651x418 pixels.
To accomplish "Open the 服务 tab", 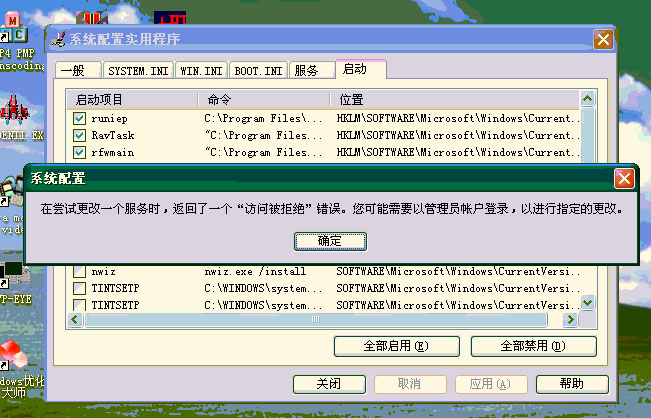I will pos(311,70).
